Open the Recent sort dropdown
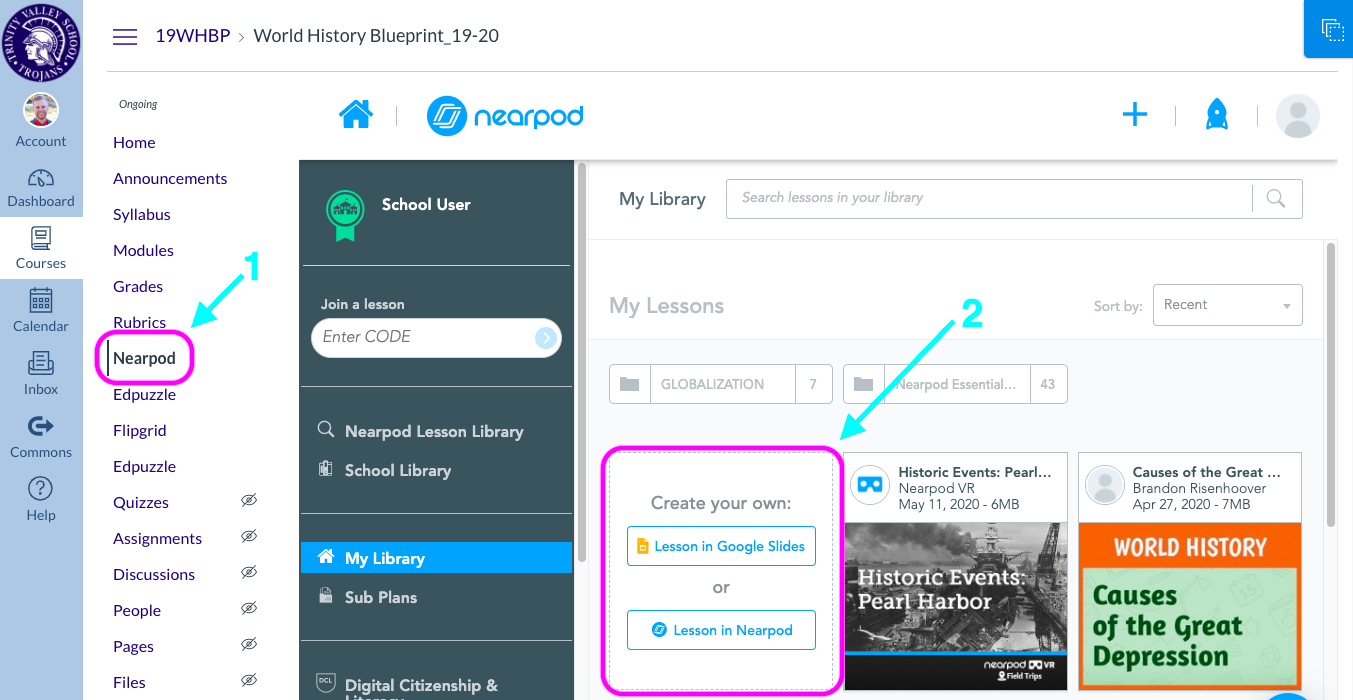 coord(1227,304)
